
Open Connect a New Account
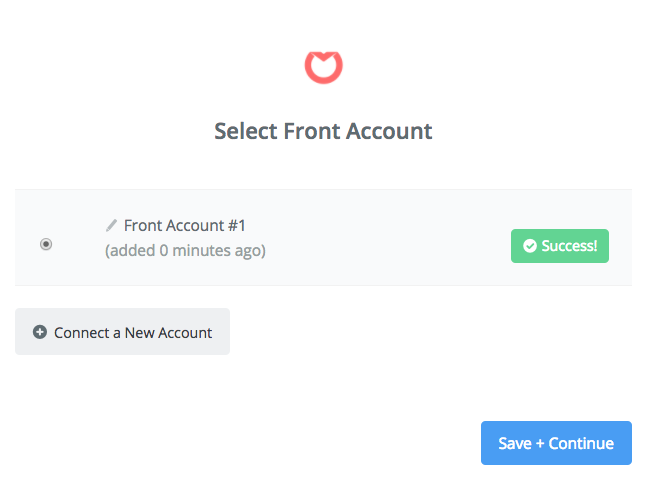click(x=123, y=332)
